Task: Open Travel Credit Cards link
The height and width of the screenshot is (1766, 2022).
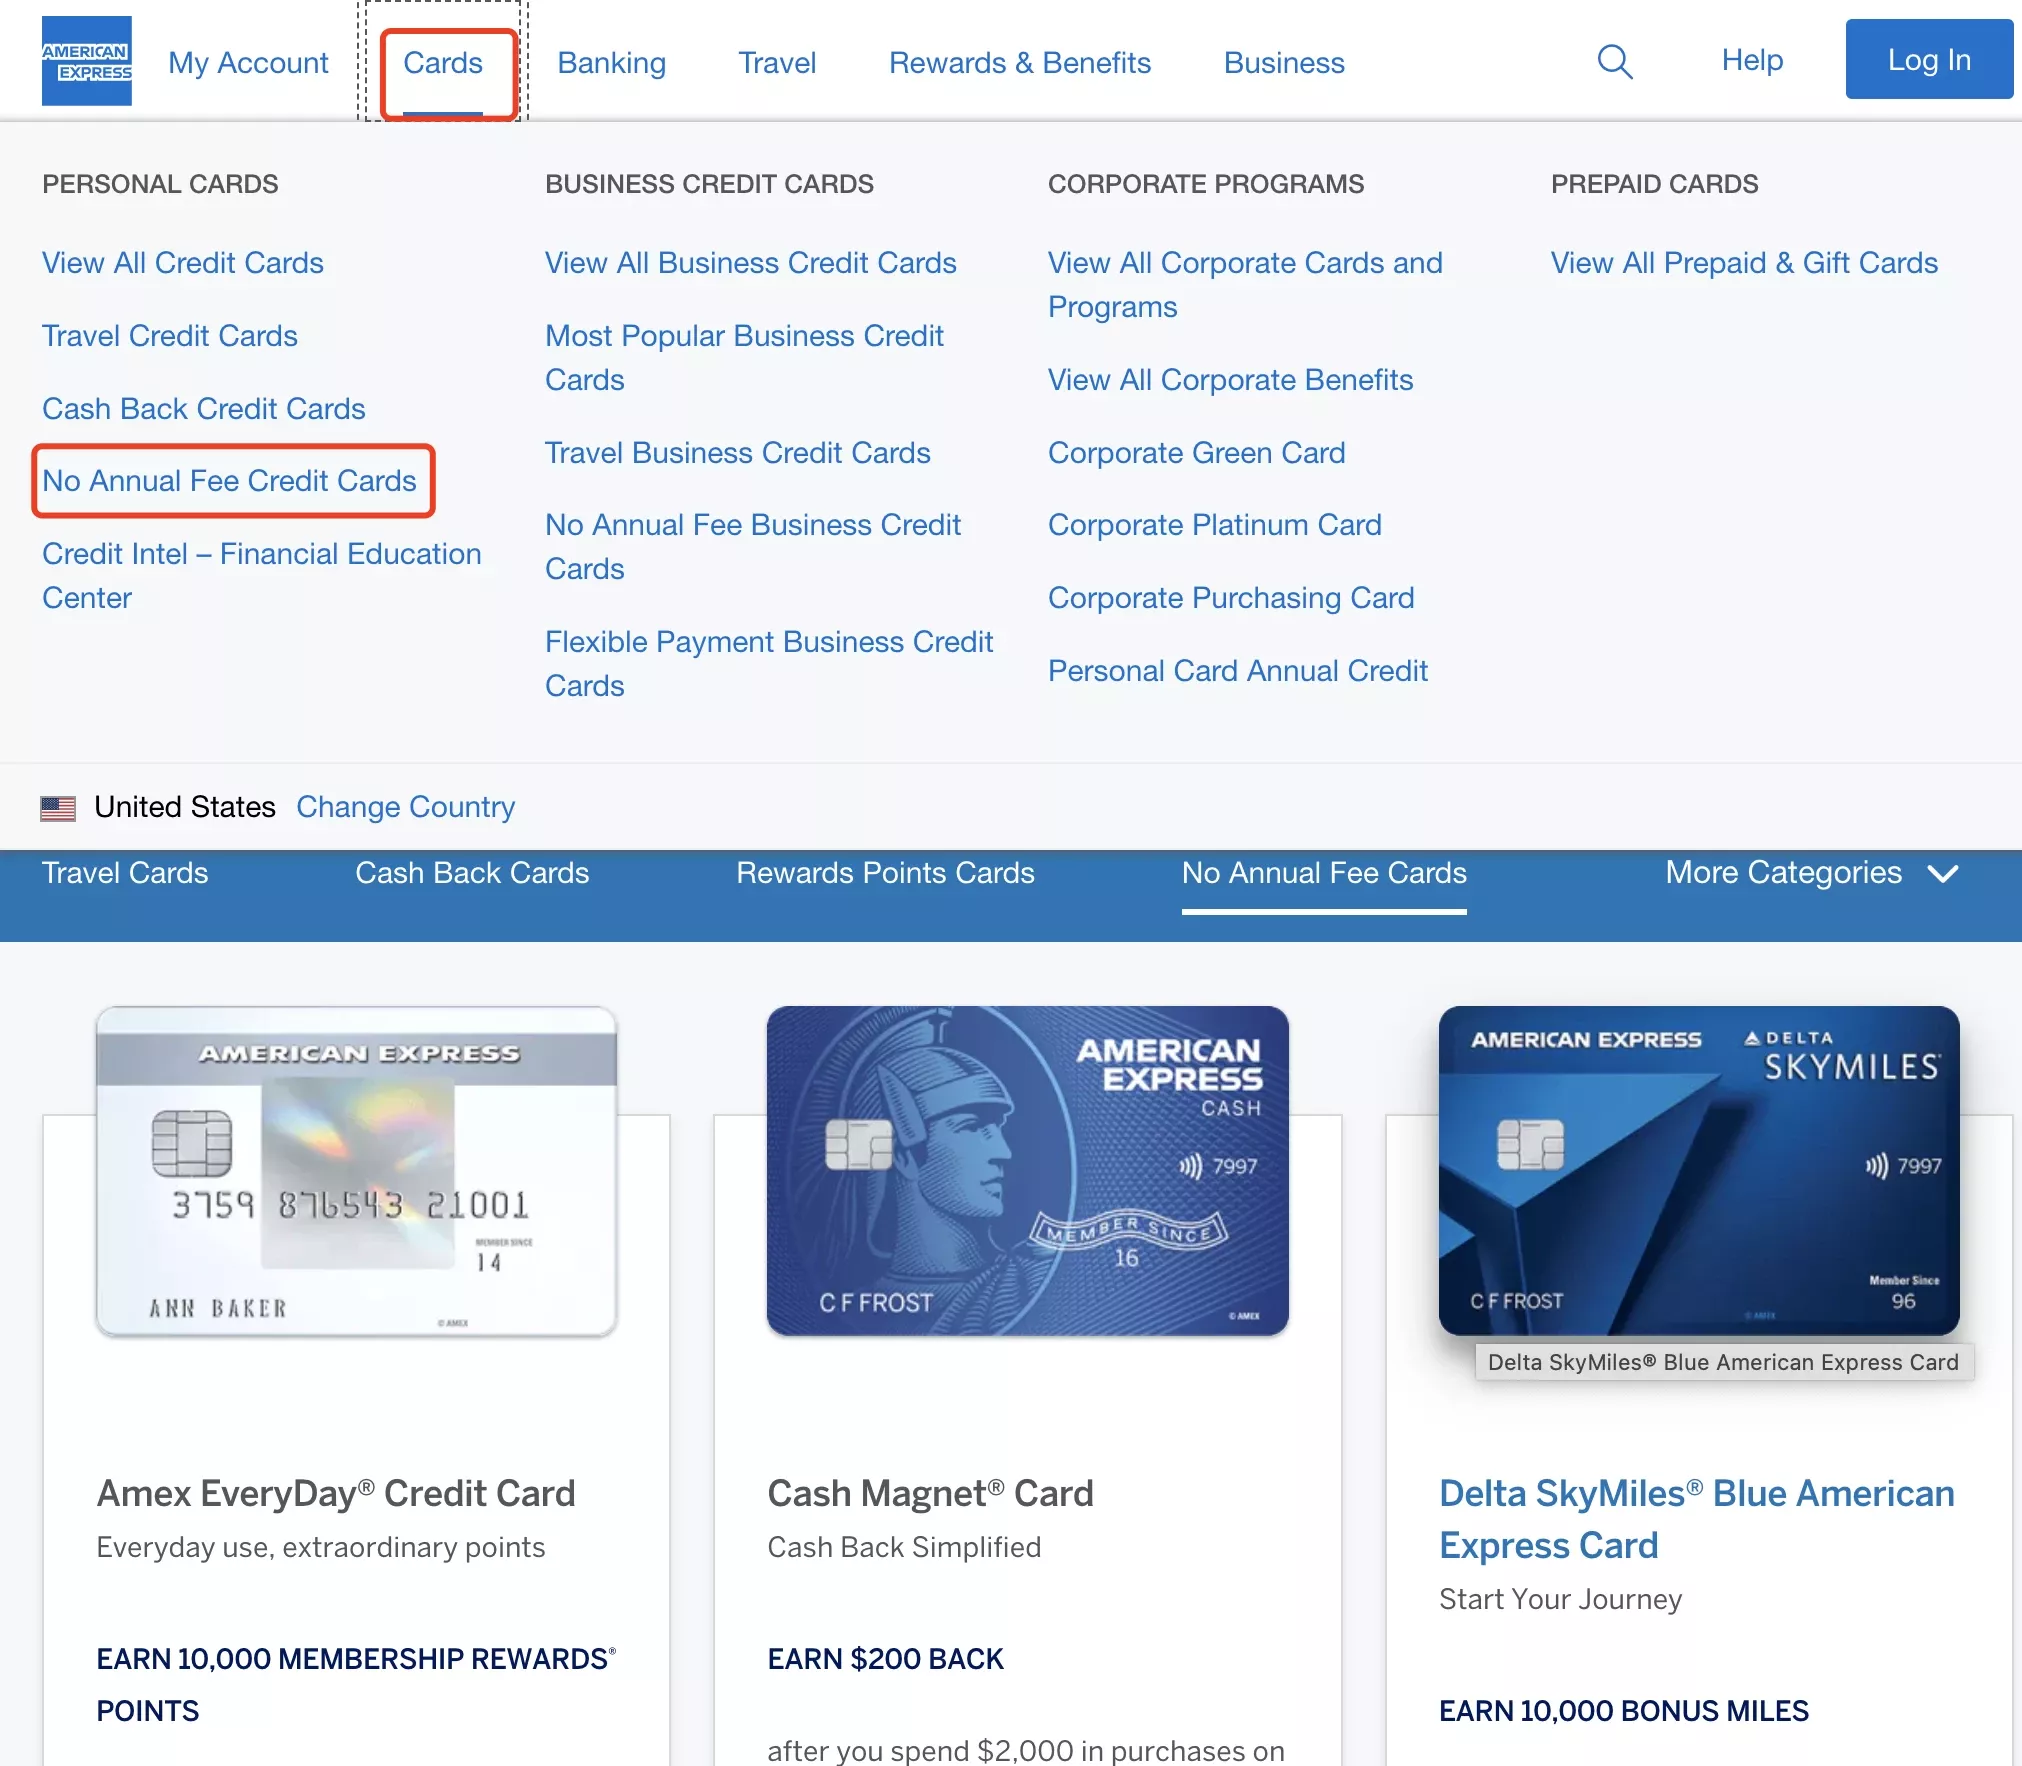Action: point(170,335)
